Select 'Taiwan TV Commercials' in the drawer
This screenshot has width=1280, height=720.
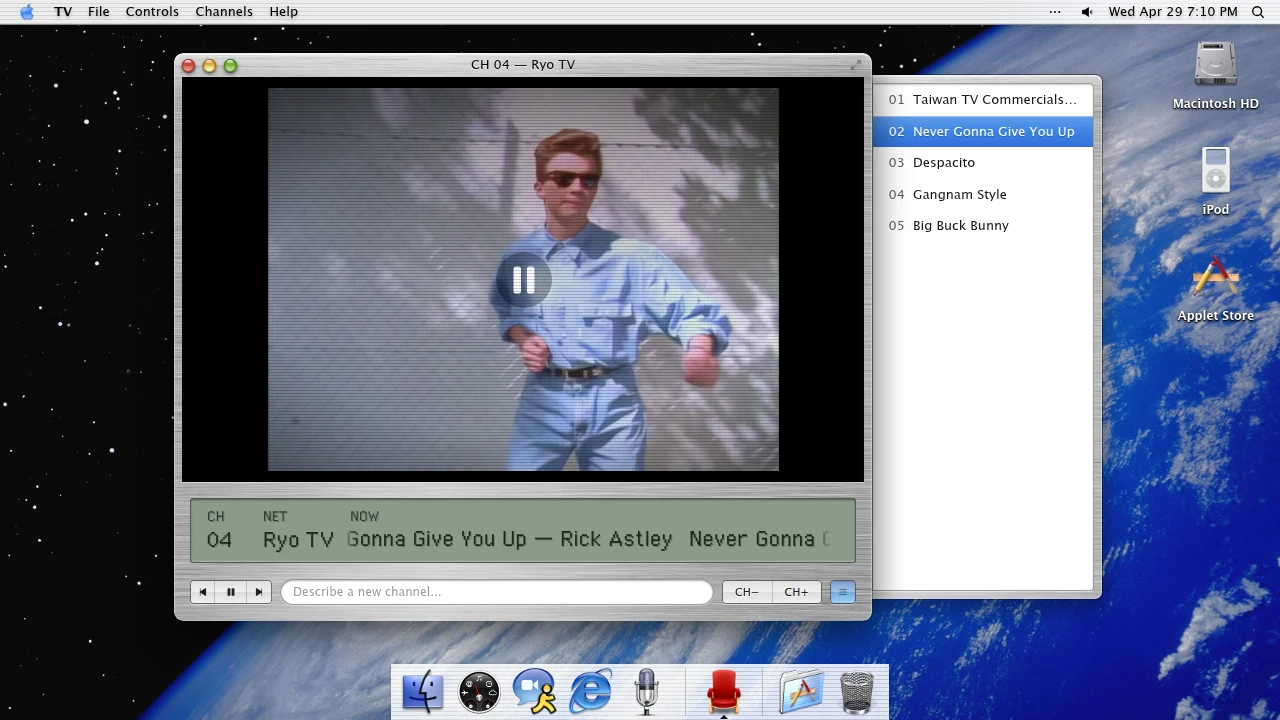coord(983,100)
